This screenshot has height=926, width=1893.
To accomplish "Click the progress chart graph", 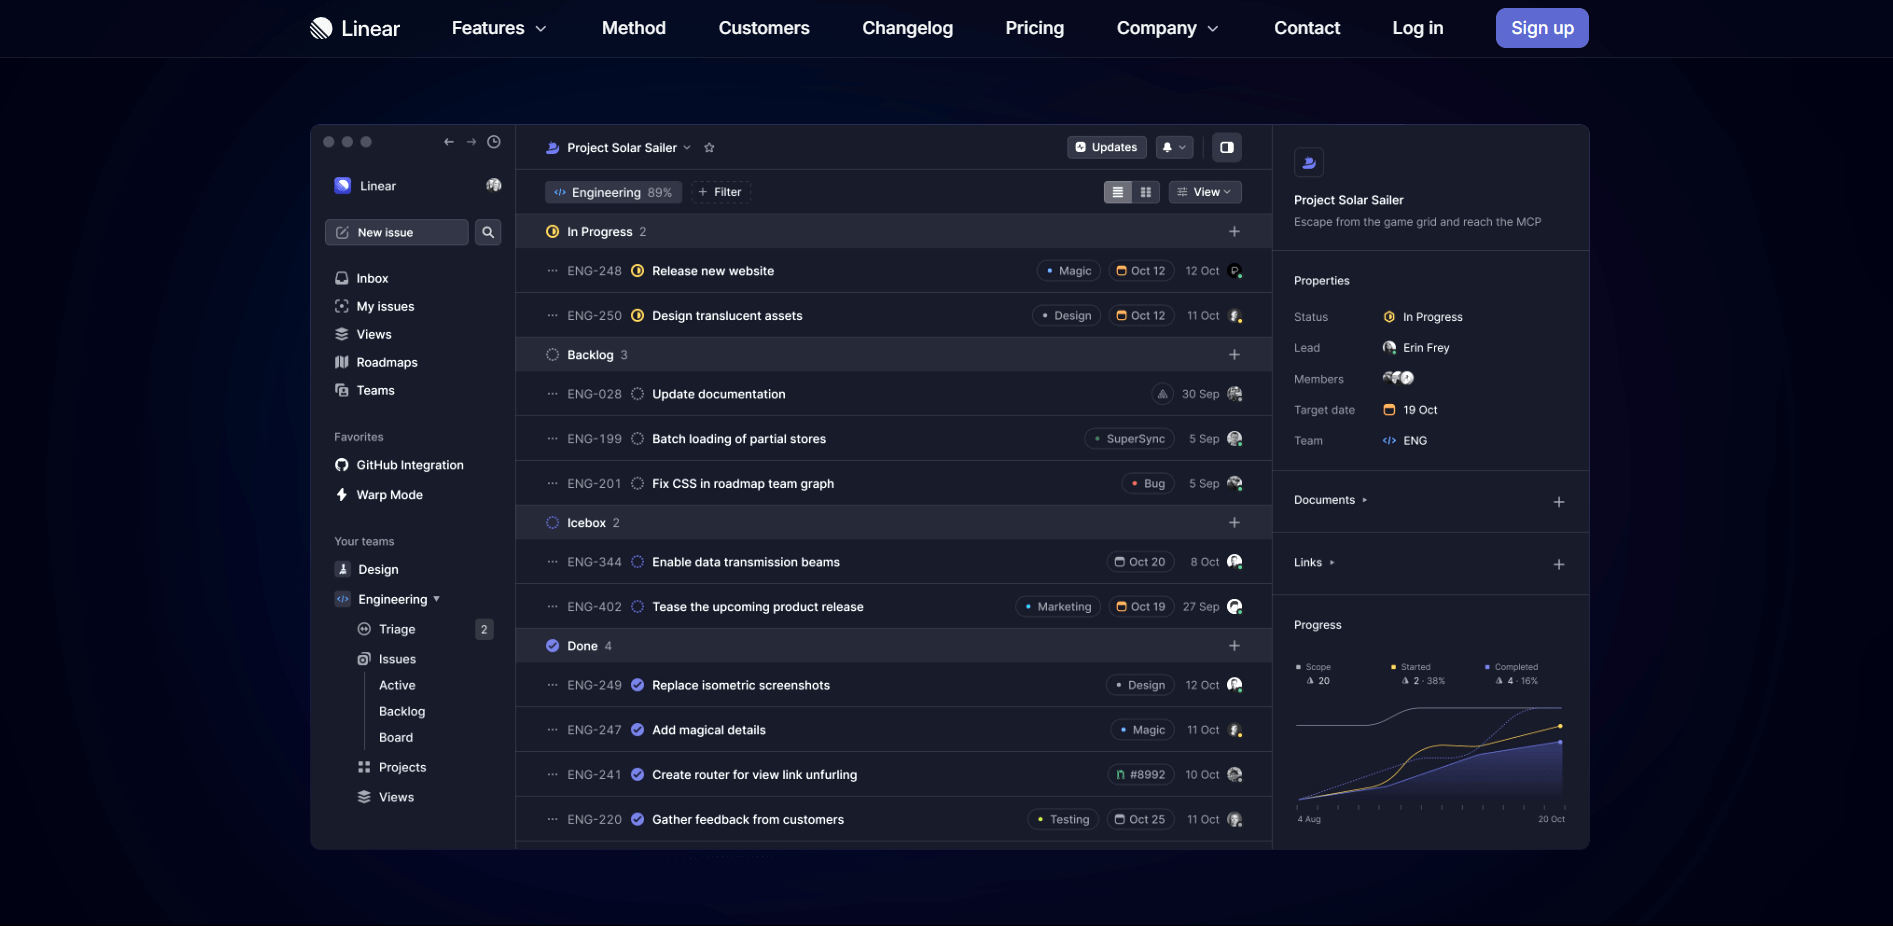I will [x=1429, y=755].
